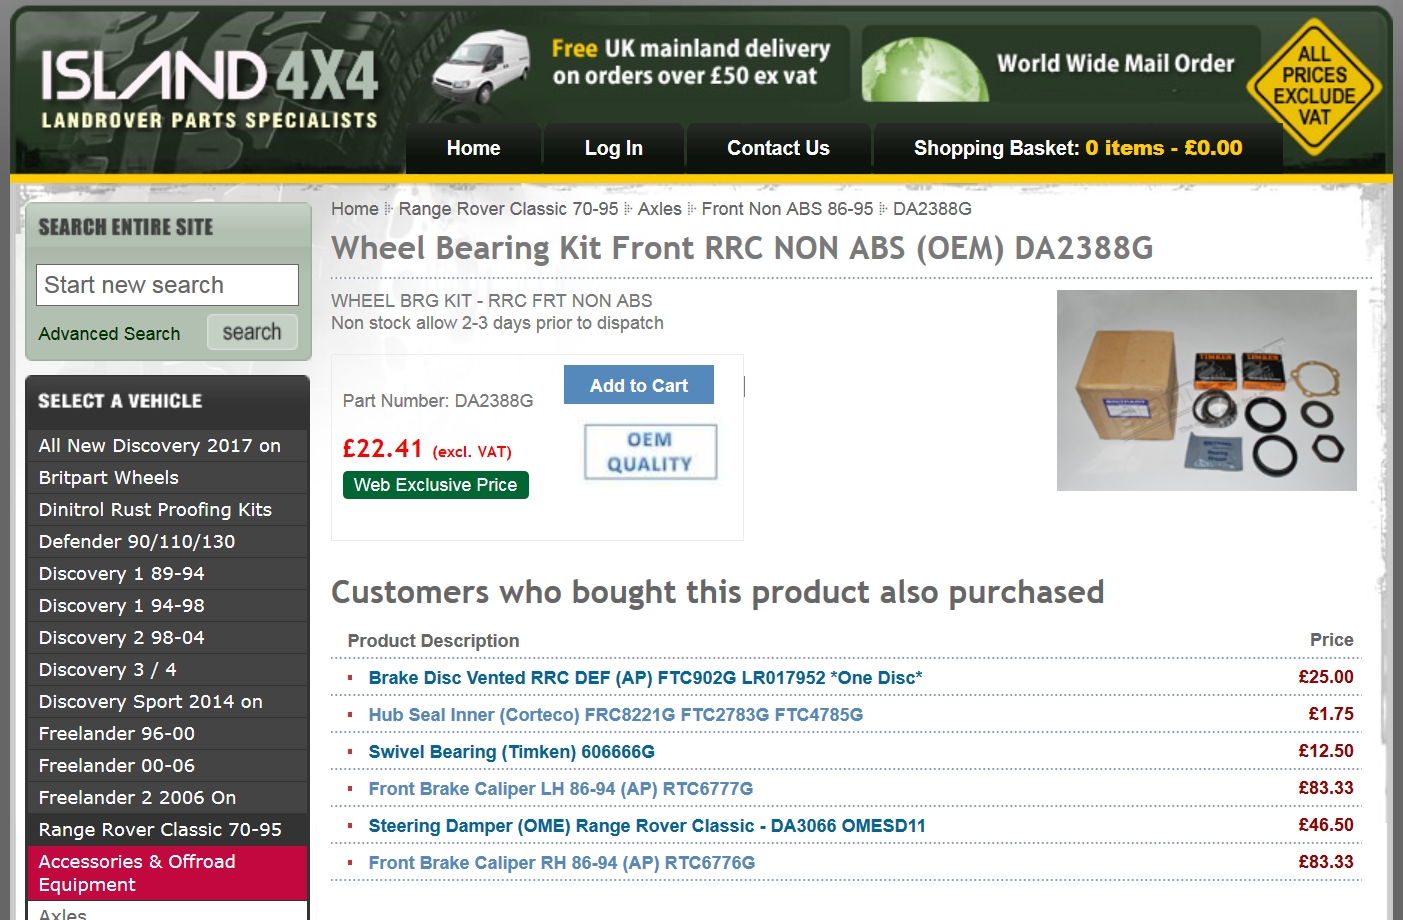
Task: Focus the Start new search field
Action: tap(167, 285)
